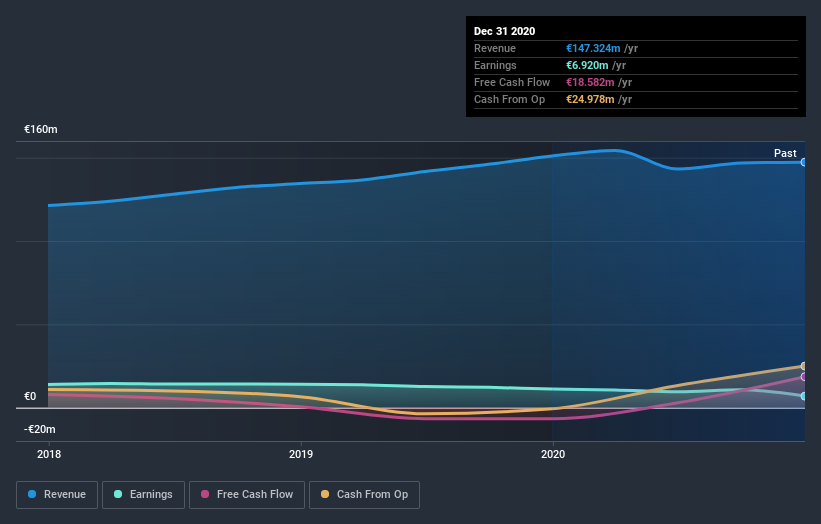The width and height of the screenshot is (821, 524).
Task: Click the €18.582m free cash flow value
Action: click(590, 82)
